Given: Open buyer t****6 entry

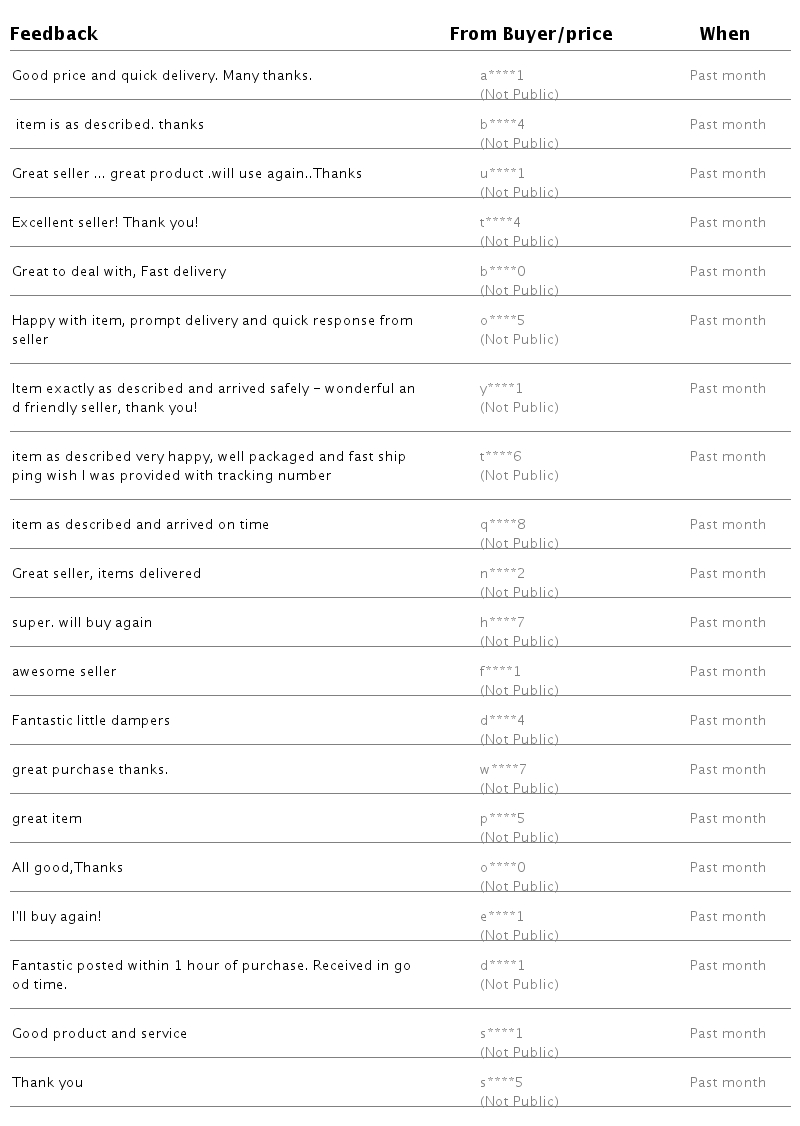Looking at the screenshot, I should (501, 457).
